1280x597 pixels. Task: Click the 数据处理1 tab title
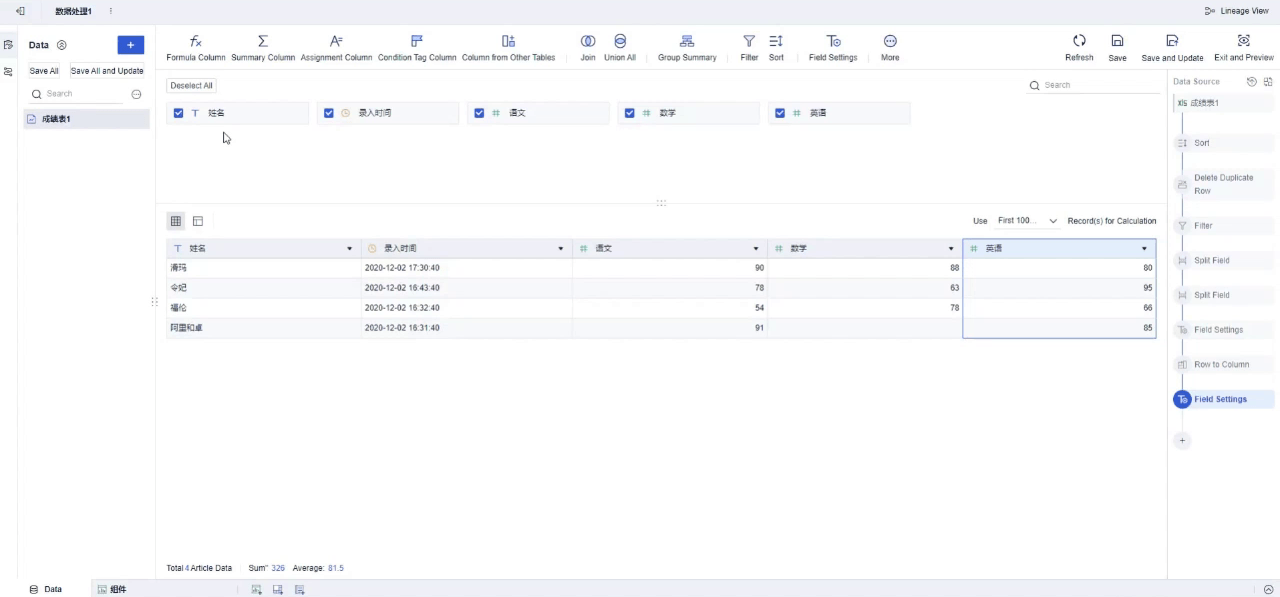click(x=73, y=11)
